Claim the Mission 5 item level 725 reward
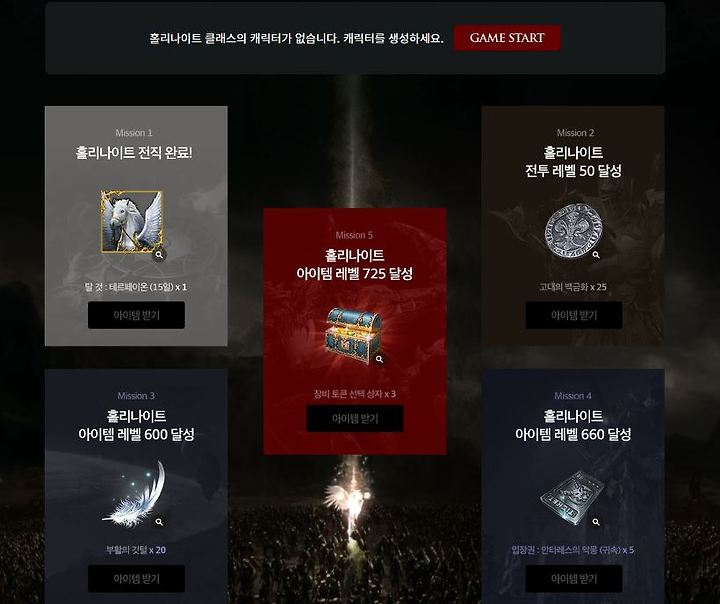This screenshot has height=604, width=720. tap(355, 418)
